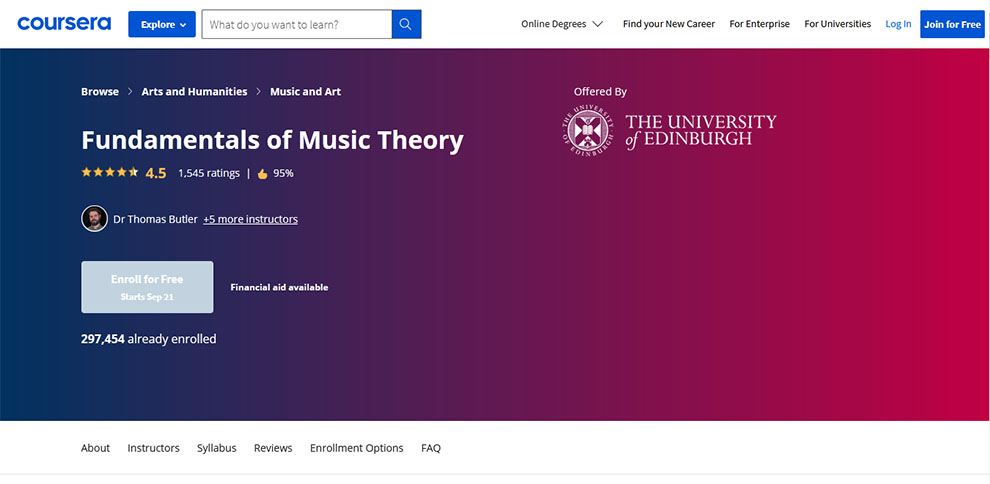This screenshot has width=990, height=484.
Task: Switch to Syllabus tab
Action: 217,448
